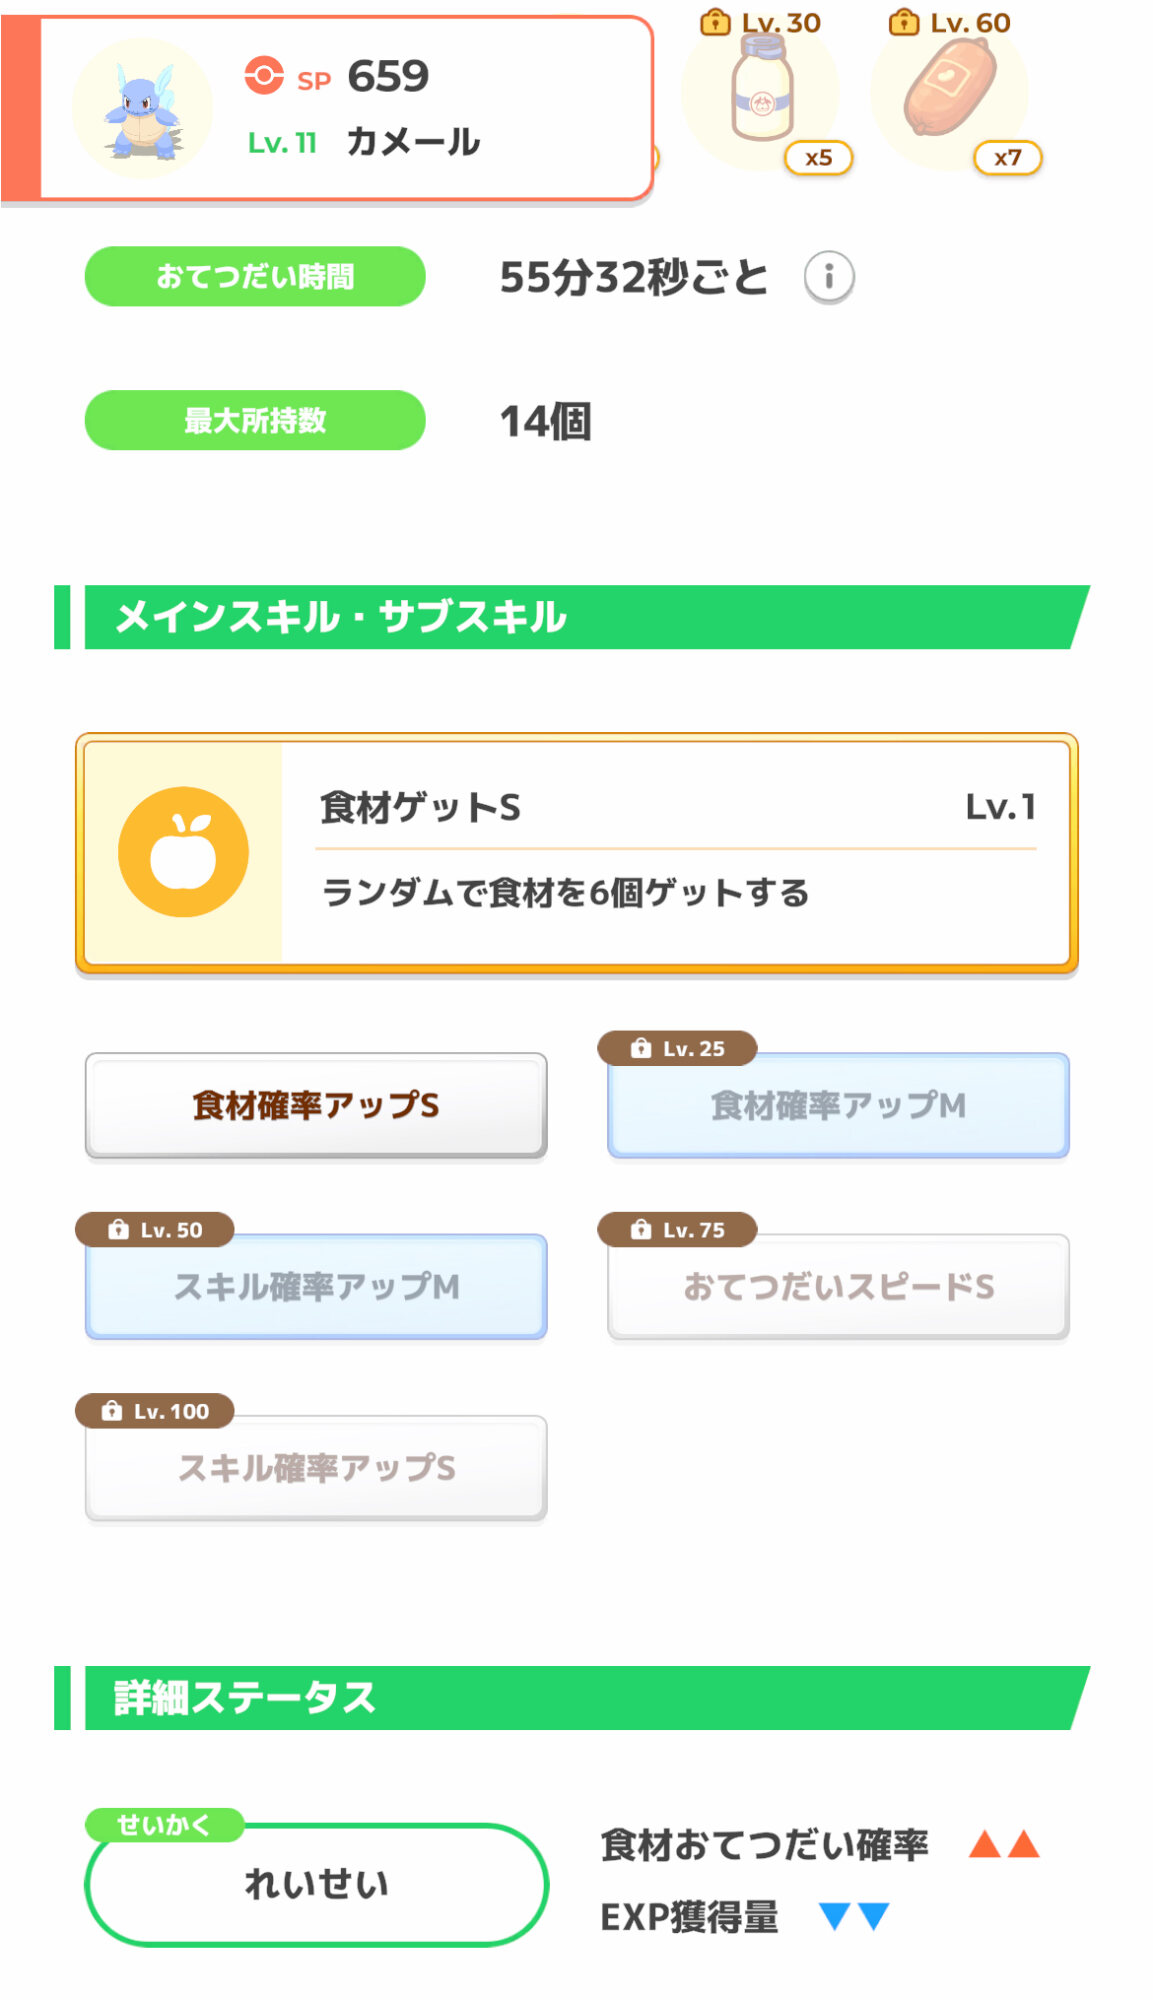This screenshot has height=2000, width=1153.
Task: Tap the スキル確率アップS sub skill
Action: [316, 1469]
